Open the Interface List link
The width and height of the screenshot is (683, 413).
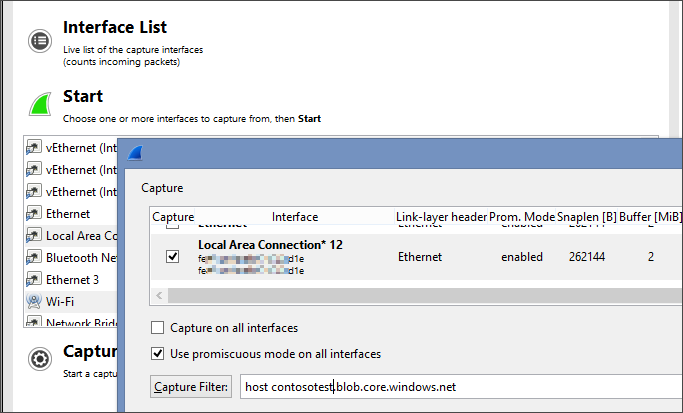coord(115,27)
